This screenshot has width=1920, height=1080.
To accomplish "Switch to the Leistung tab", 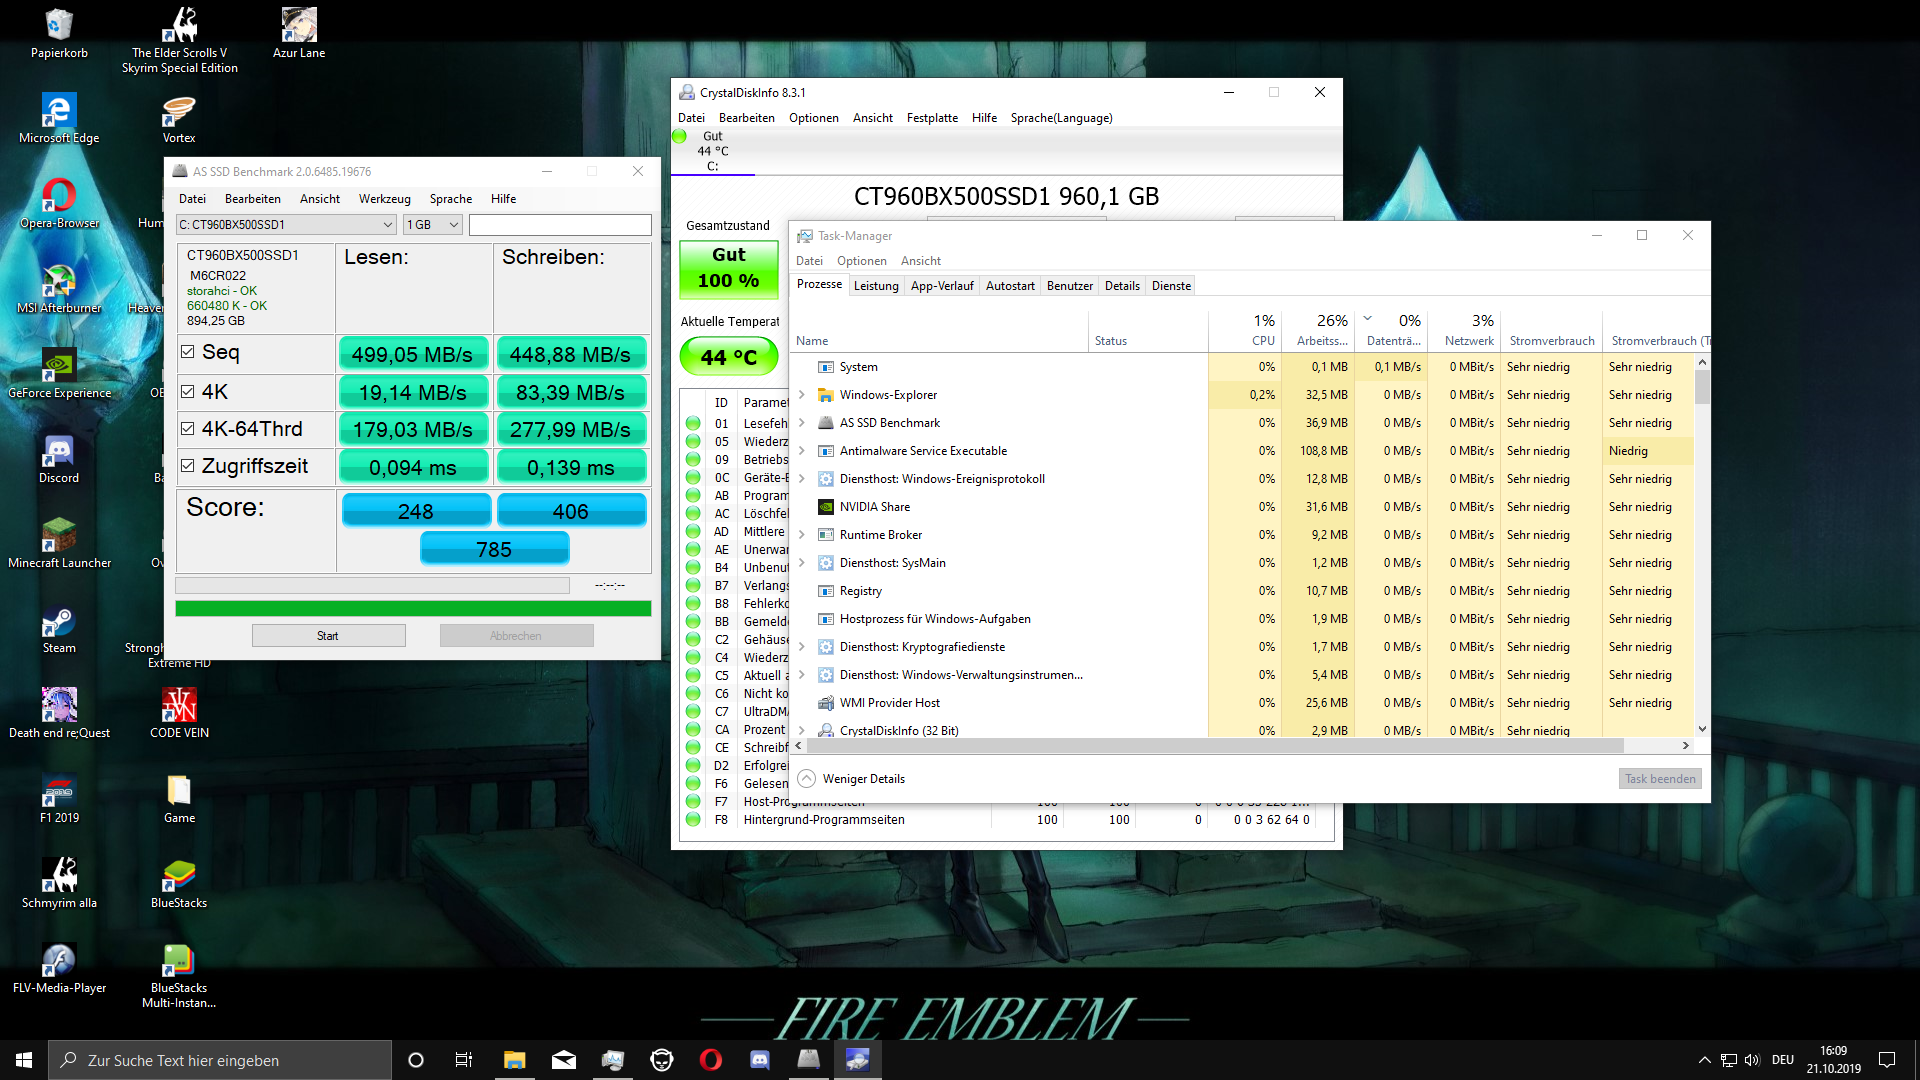I will click(x=876, y=286).
